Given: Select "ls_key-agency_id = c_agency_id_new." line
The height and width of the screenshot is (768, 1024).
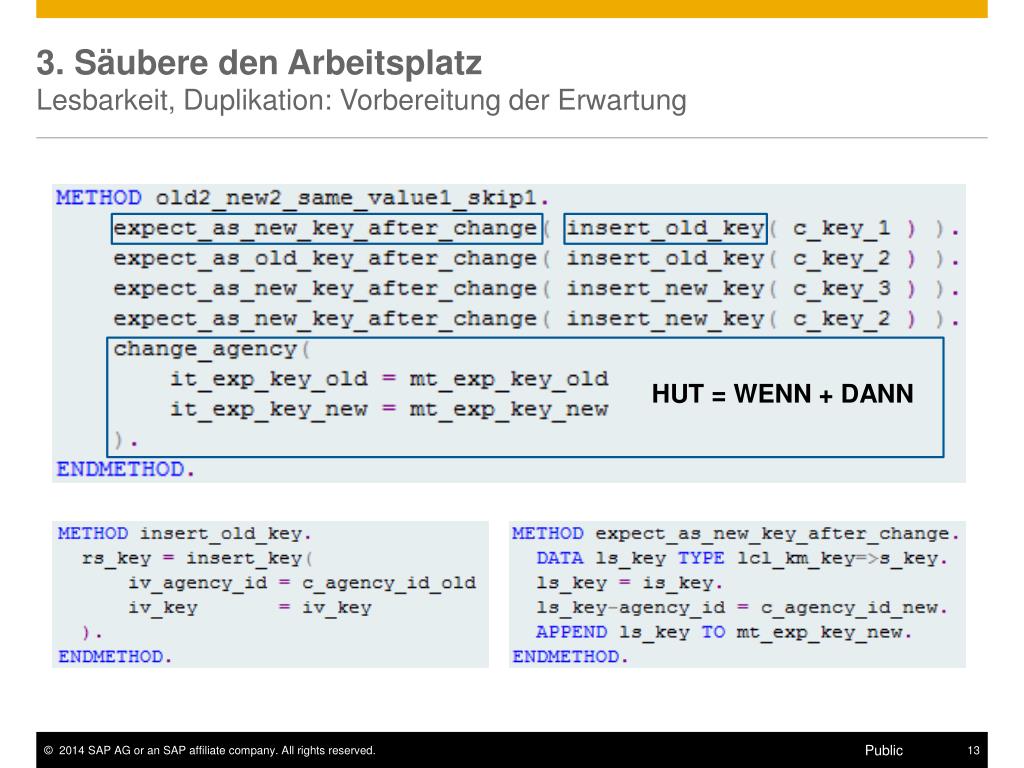Looking at the screenshot, I should click(742, 607).
